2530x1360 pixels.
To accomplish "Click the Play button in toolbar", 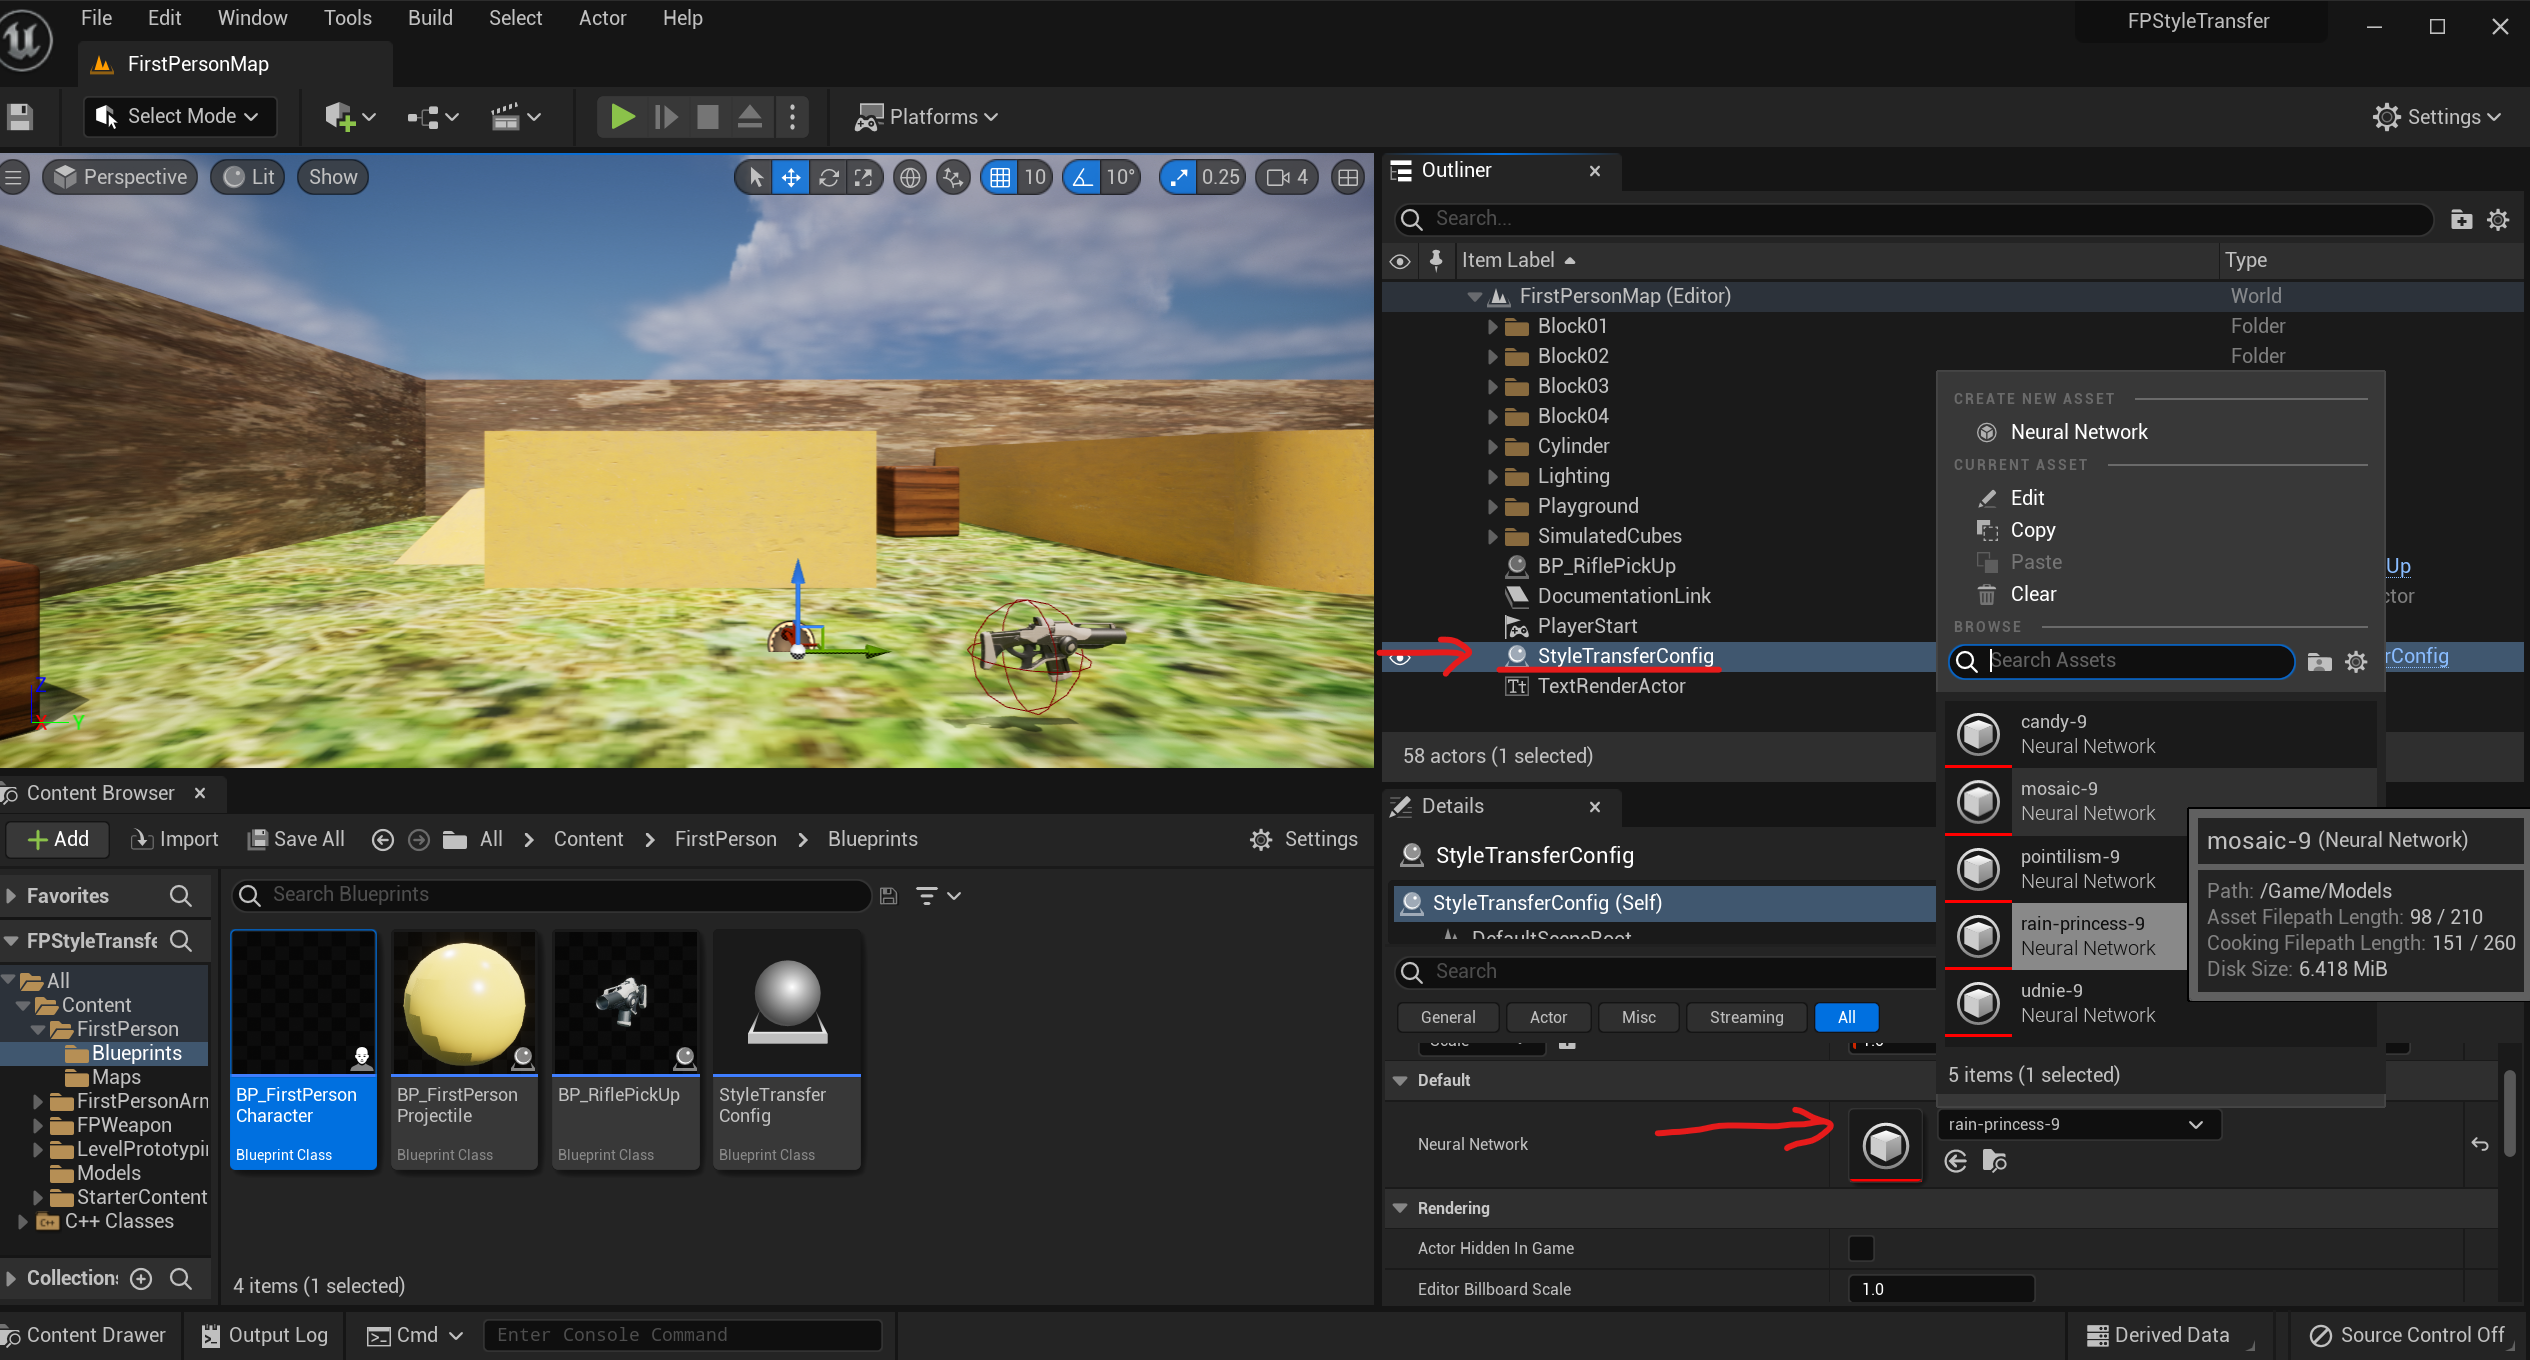I will click(x=622, y=117).
